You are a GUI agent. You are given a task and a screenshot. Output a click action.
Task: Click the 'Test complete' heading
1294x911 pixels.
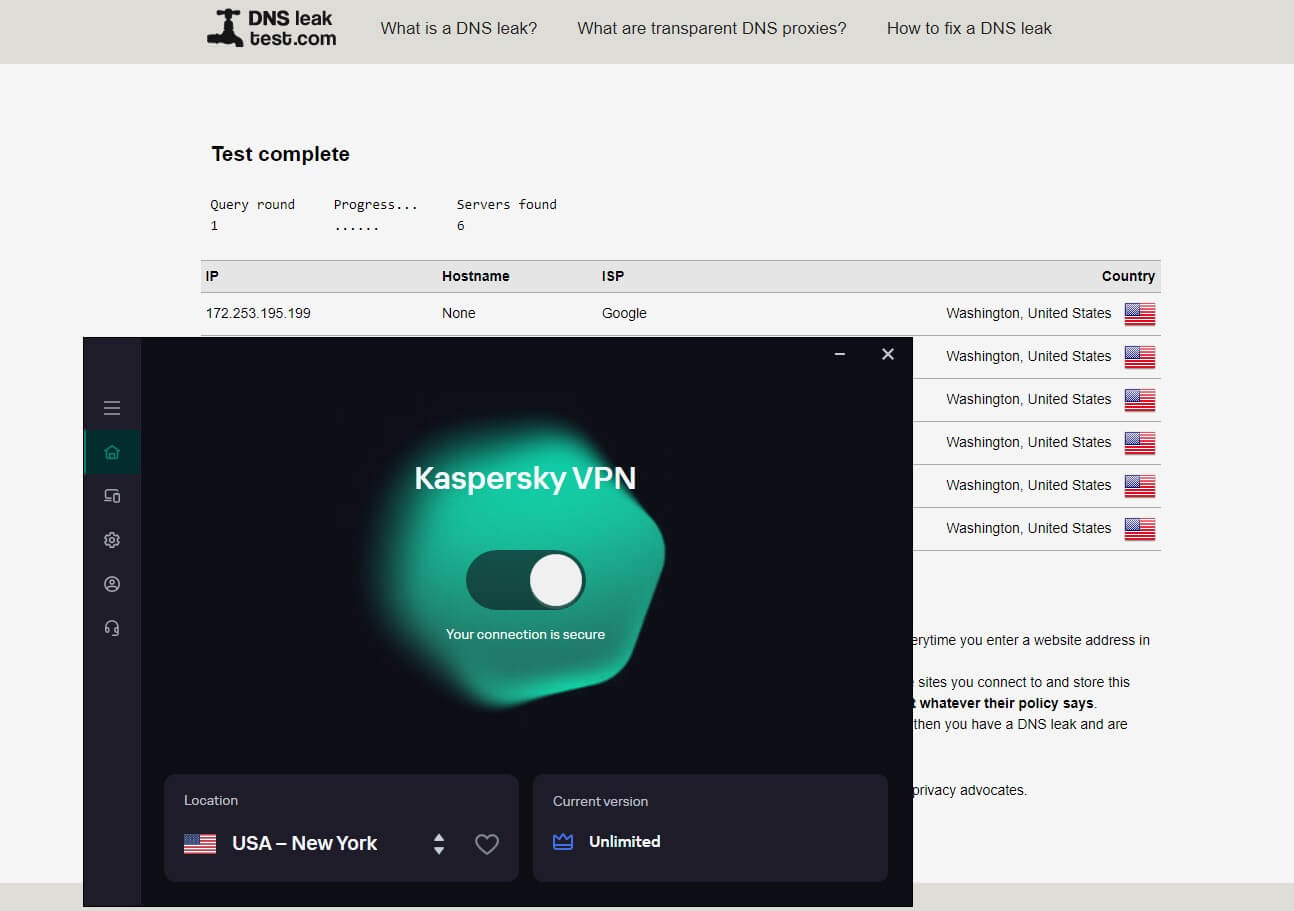coord(281,154)
